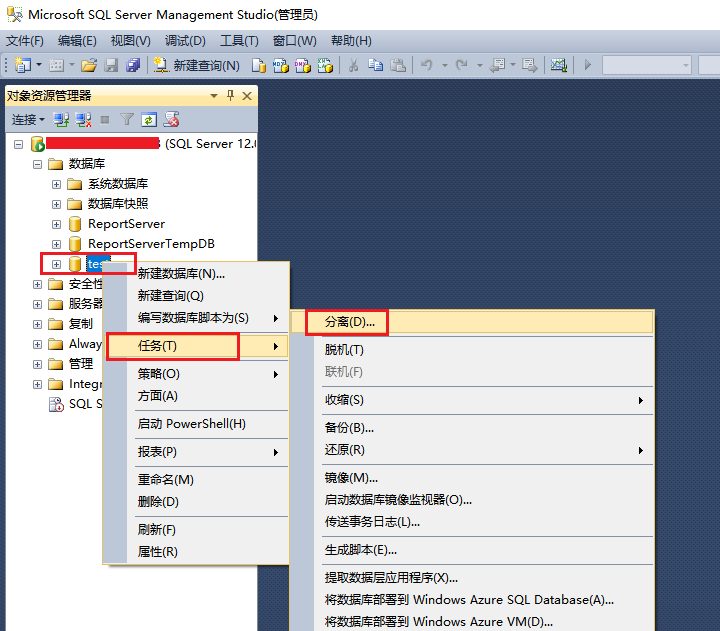Select the ReportServerTempDB database
Viewport: 720px width, 631px height.
tap(150, 244)
